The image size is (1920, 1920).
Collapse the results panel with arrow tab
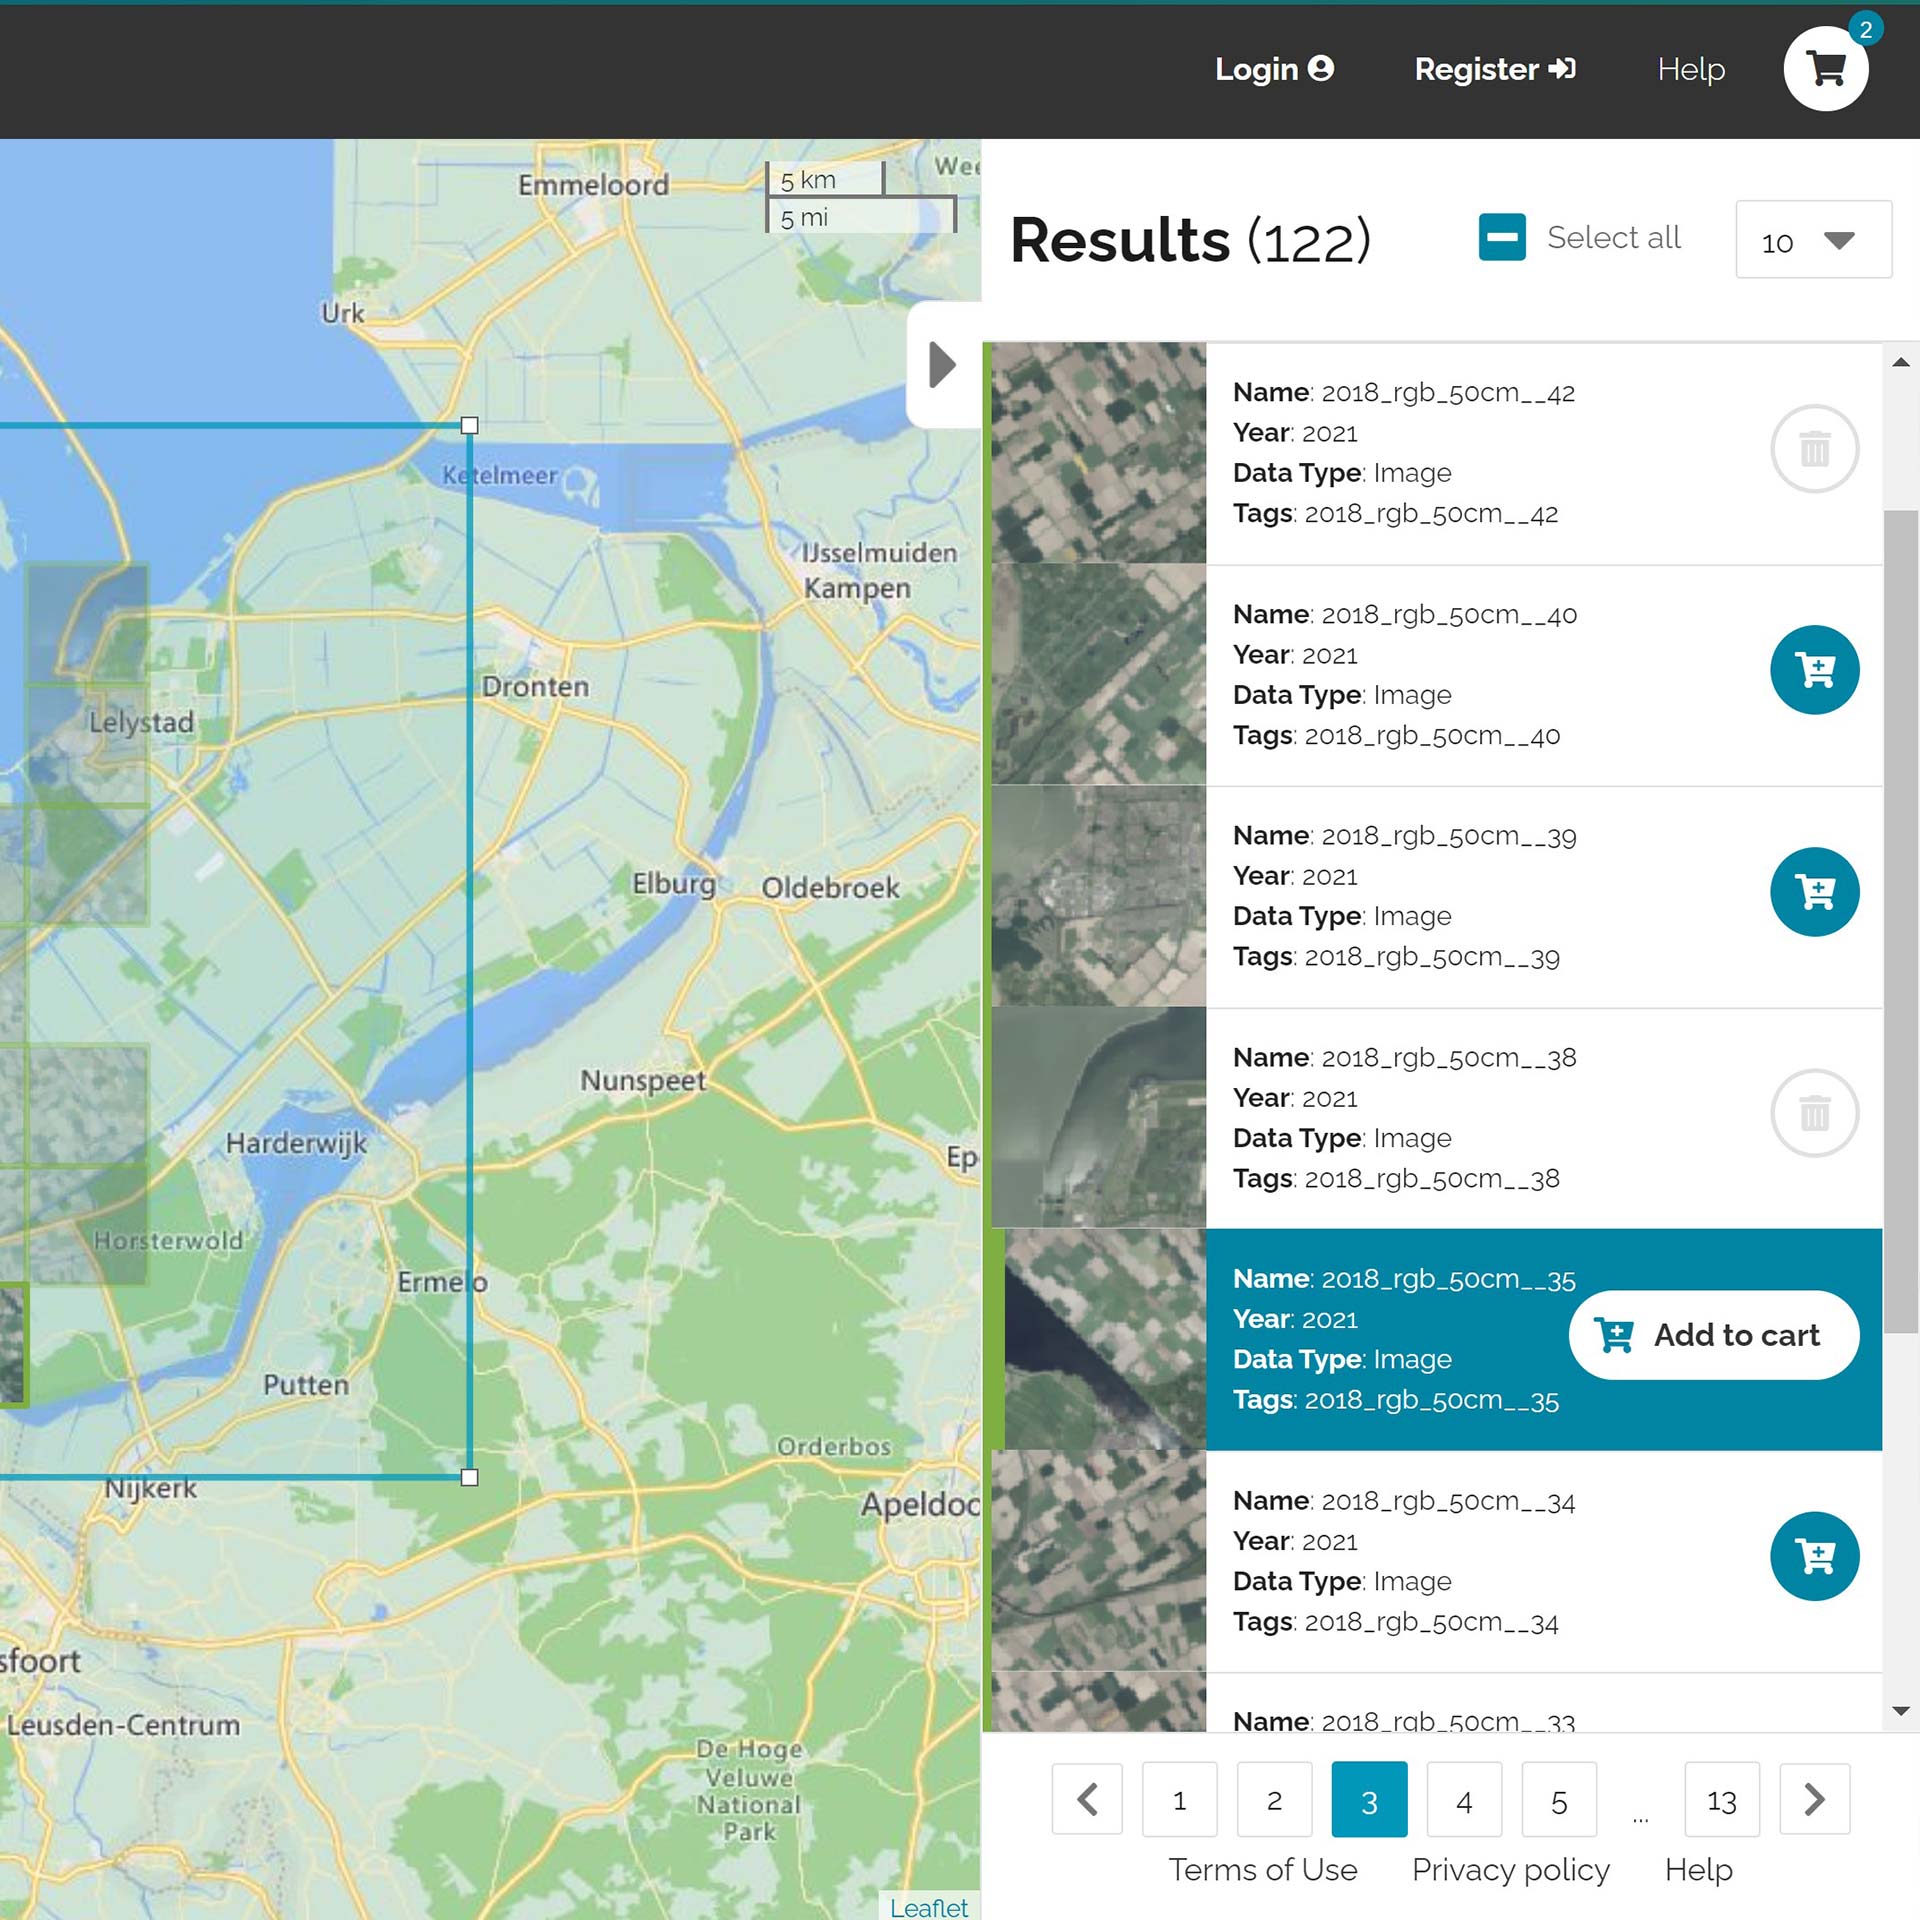tap(942, 365)
